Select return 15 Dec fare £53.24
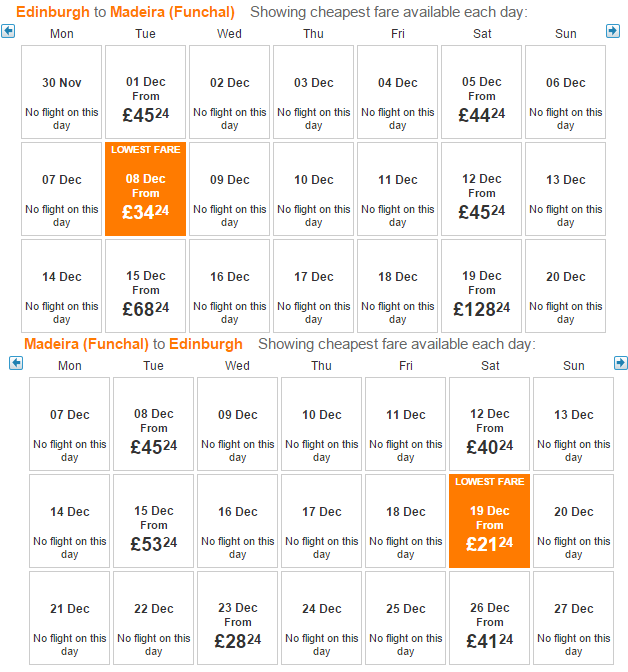The height and width of the screenshot is (672, 628). (153, 521)
